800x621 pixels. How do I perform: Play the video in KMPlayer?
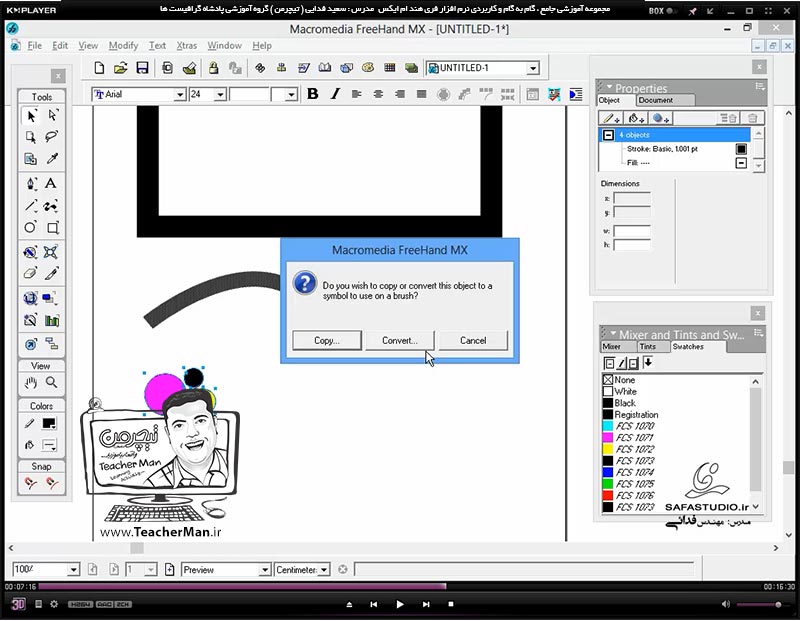(399, 604)
